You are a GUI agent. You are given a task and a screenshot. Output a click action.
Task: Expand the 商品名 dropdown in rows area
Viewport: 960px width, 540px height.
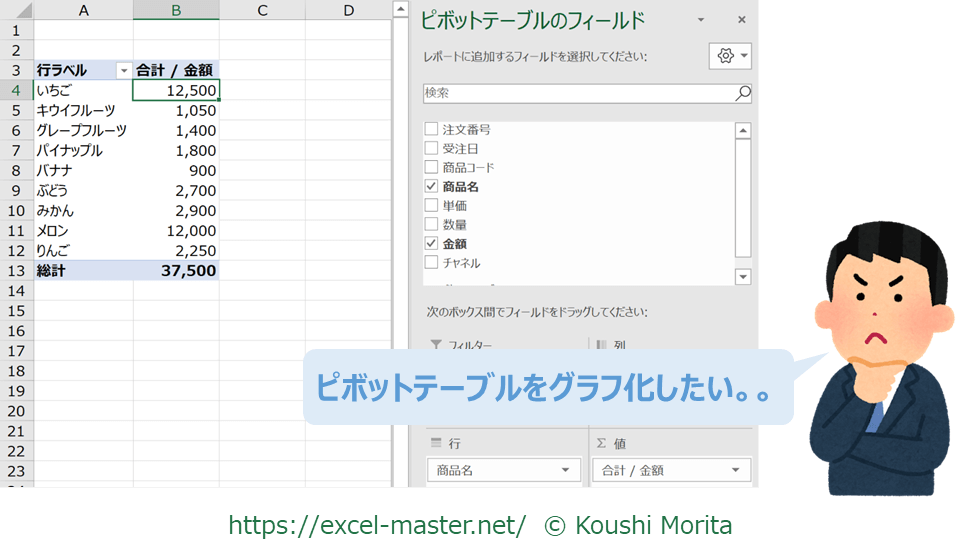[566, 470]
